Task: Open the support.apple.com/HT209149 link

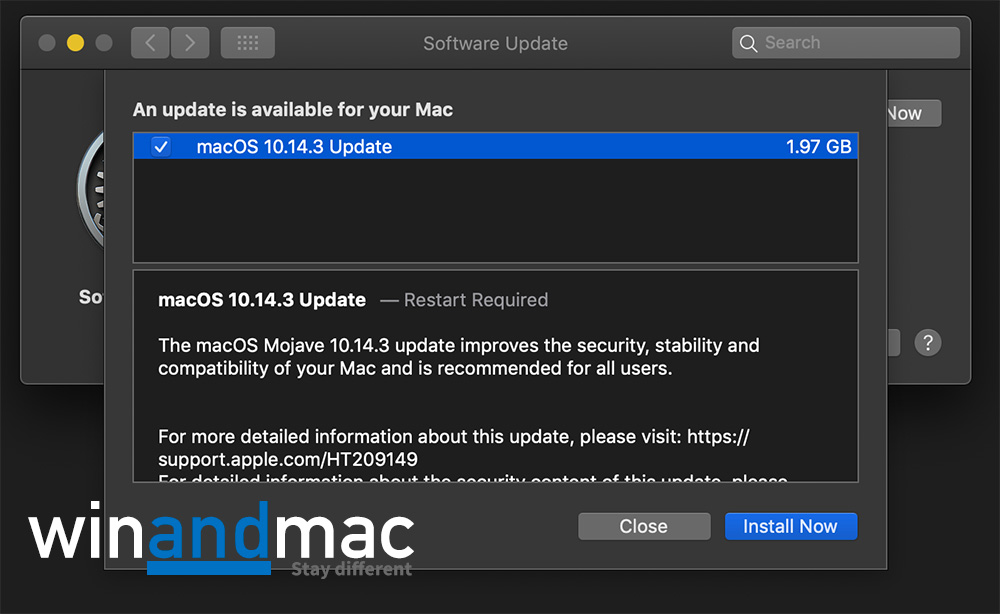Action: pos(288,459)
